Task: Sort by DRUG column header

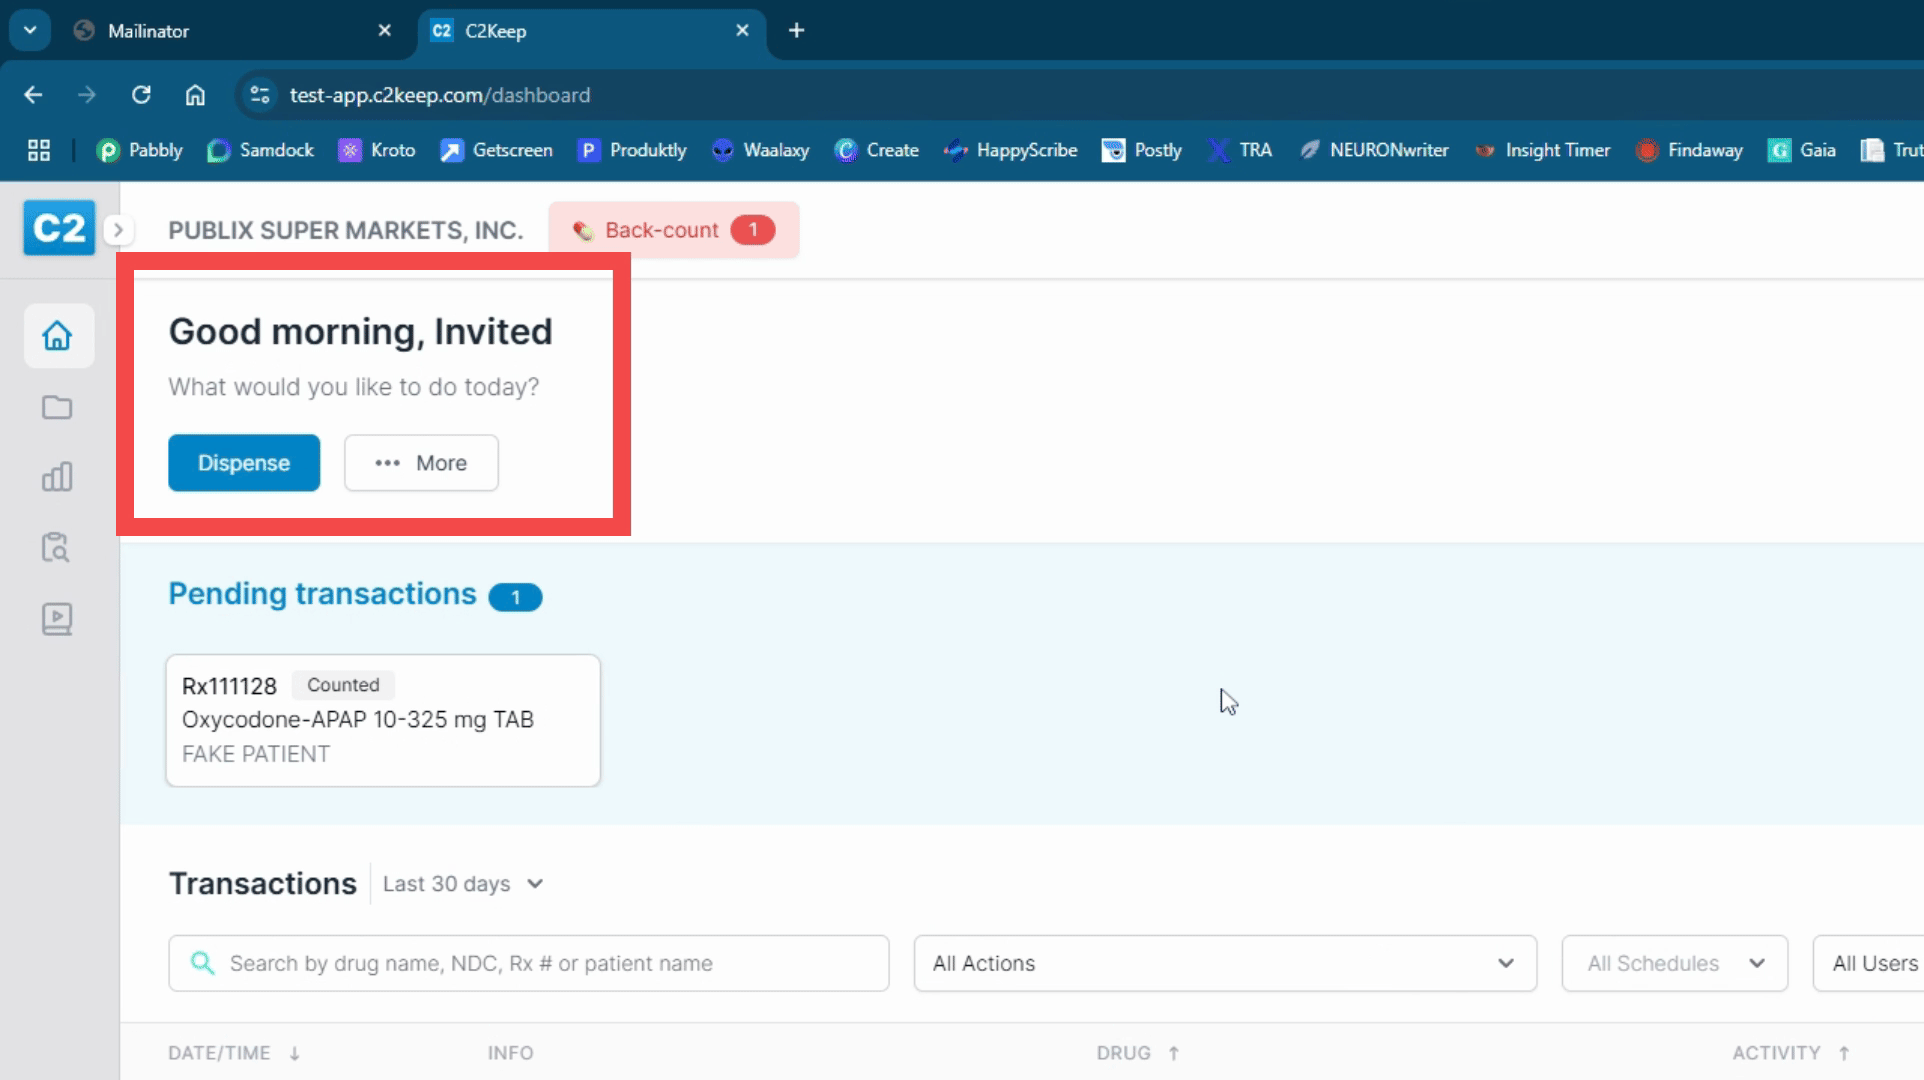Action: 1138,1053
